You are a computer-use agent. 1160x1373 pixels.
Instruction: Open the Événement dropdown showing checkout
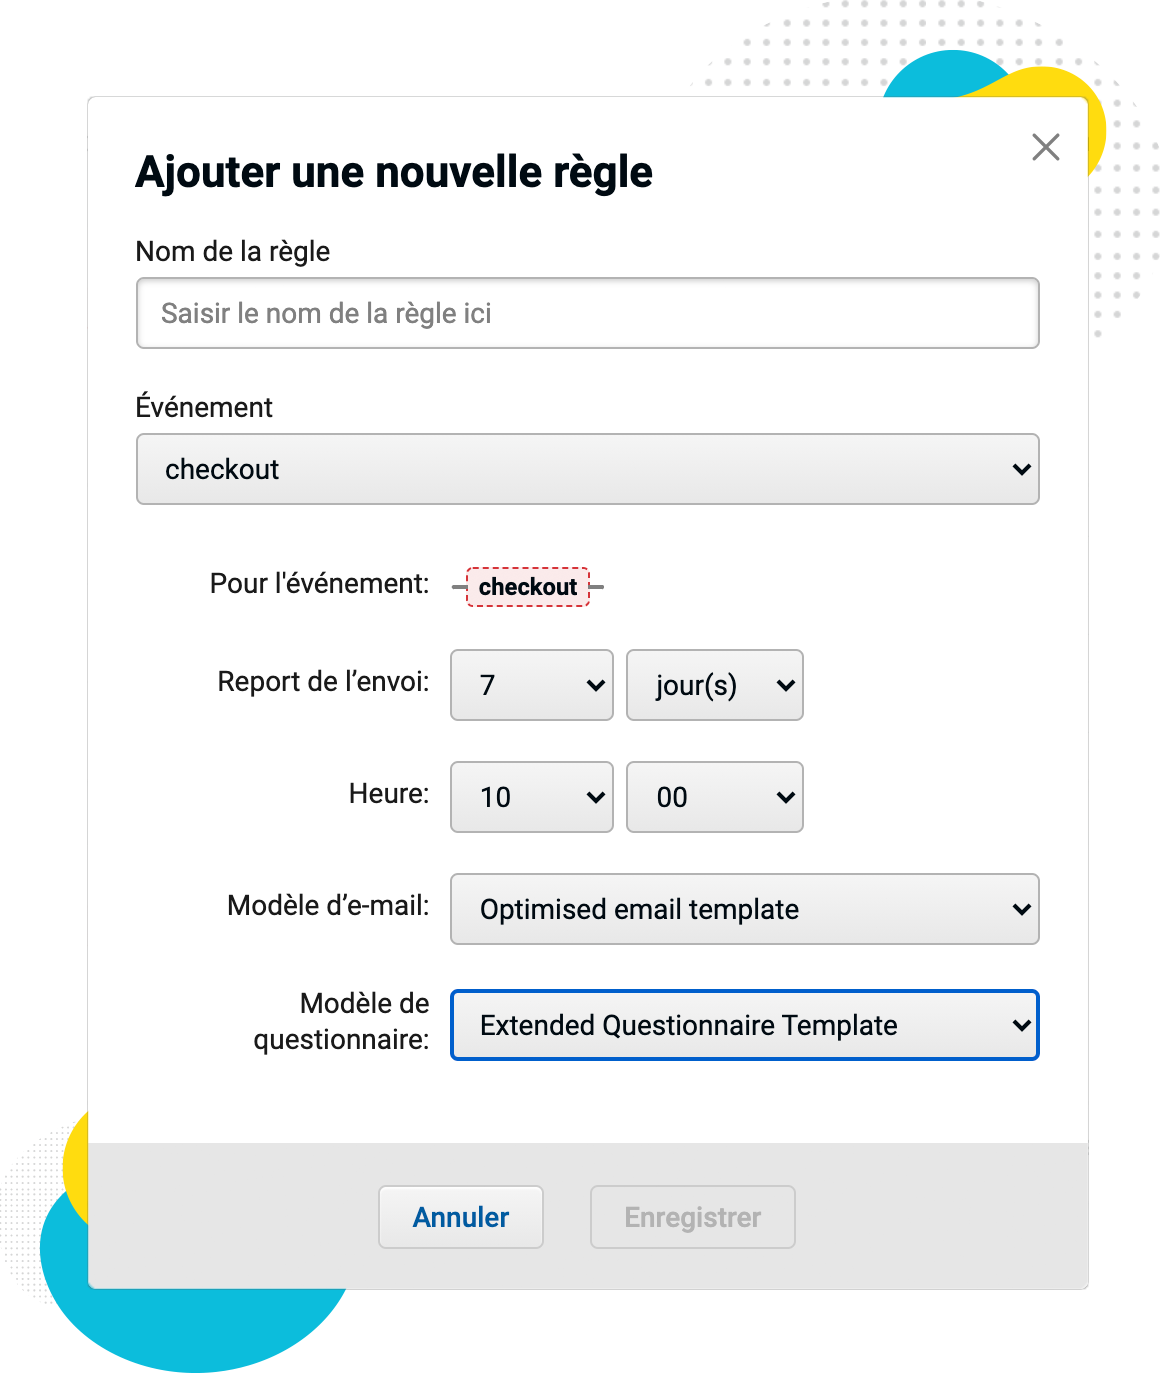click(x=588, y=469)
